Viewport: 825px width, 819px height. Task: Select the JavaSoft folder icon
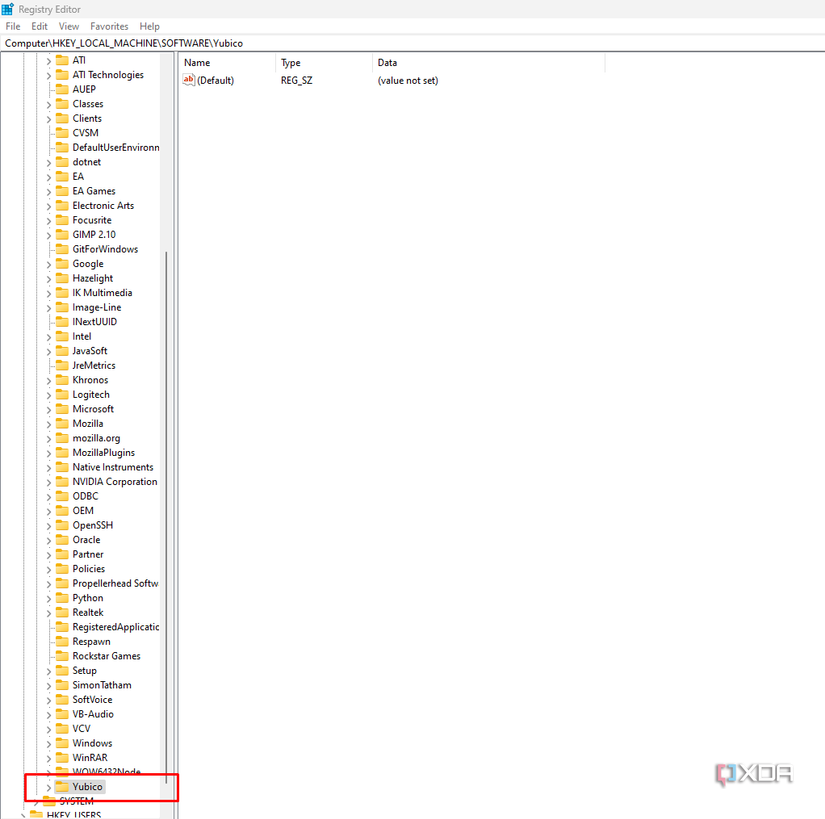tap(62, 351)
